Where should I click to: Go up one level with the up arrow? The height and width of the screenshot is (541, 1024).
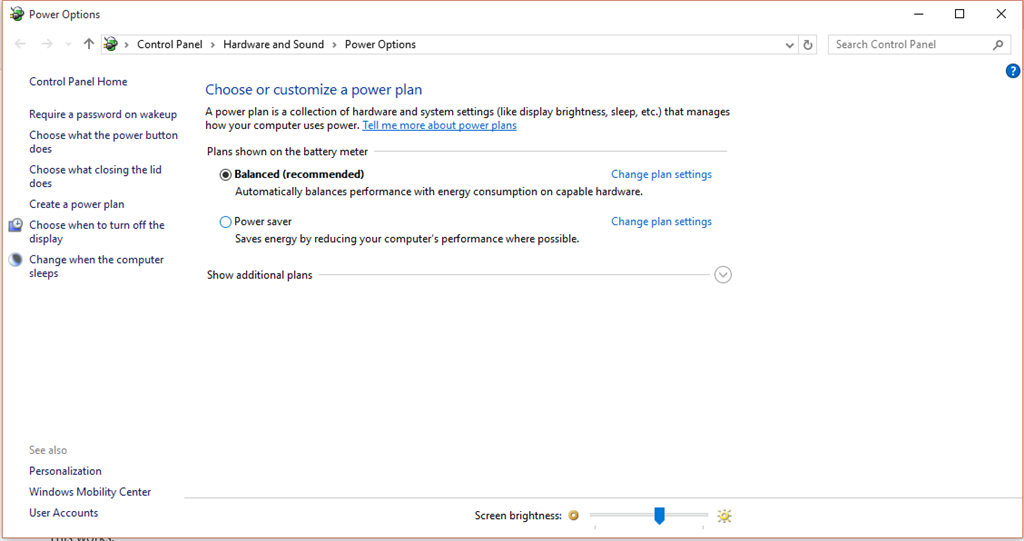coord(89,44)
